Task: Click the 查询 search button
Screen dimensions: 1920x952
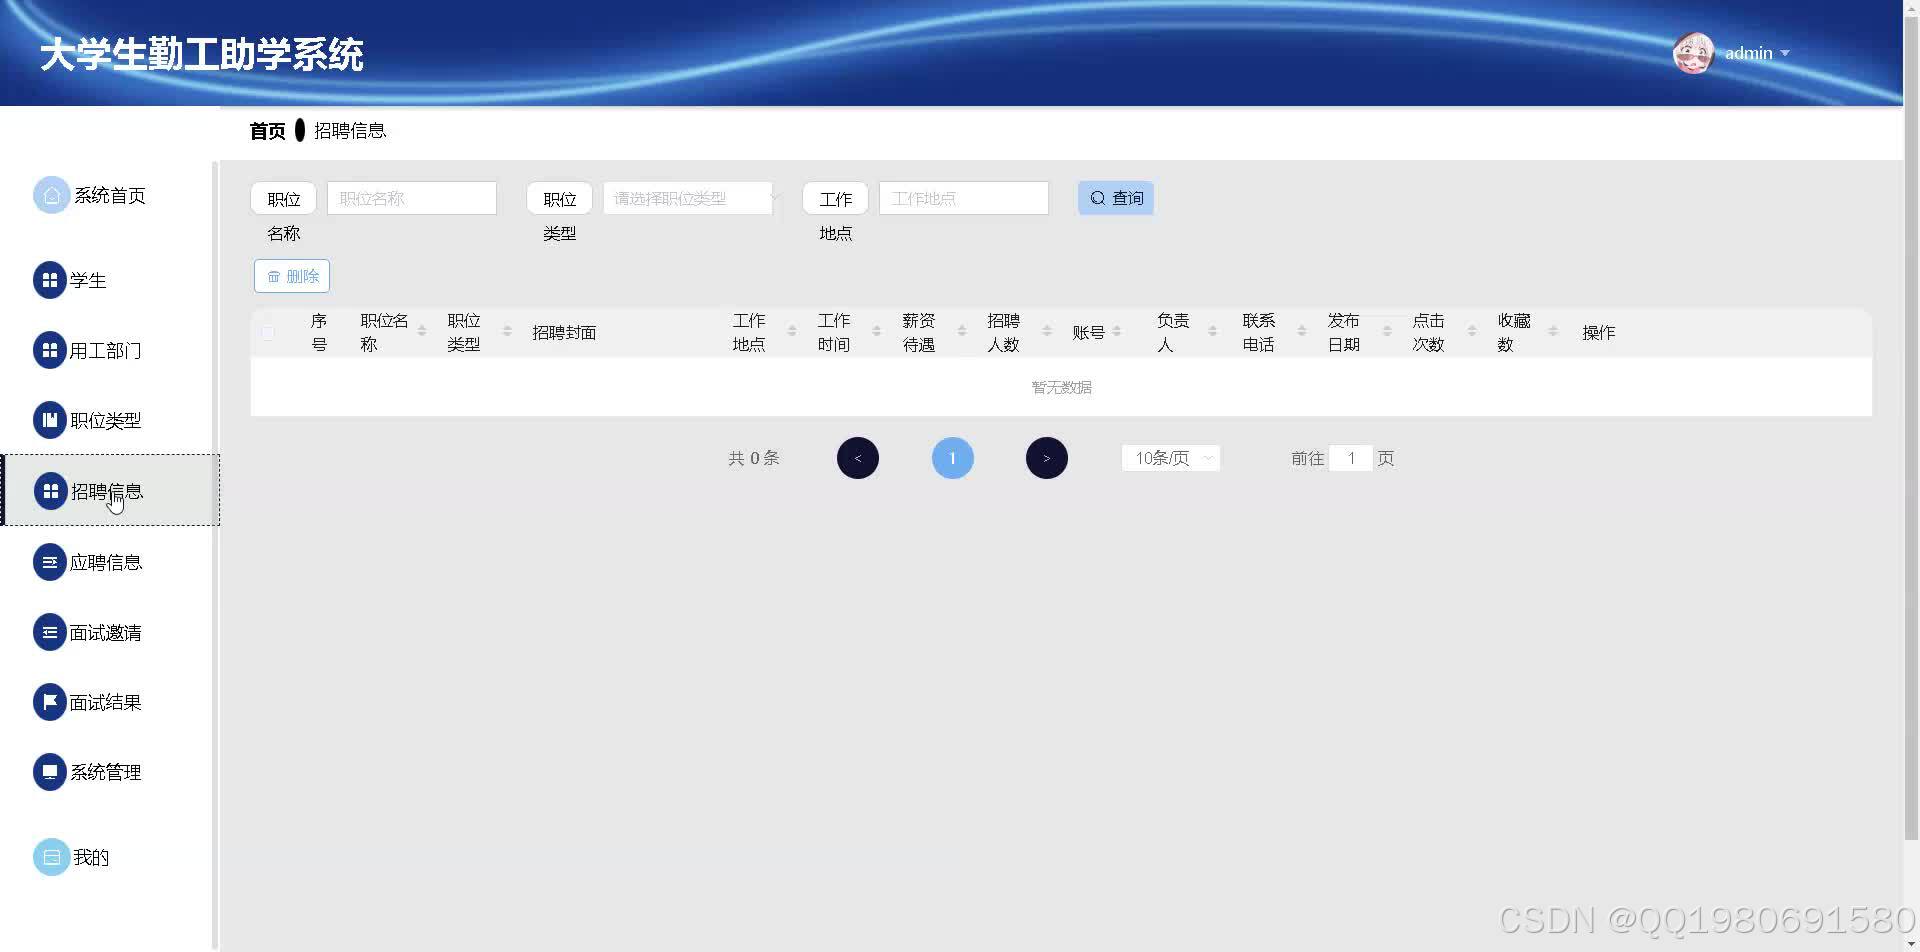Action: point(1115,197)
